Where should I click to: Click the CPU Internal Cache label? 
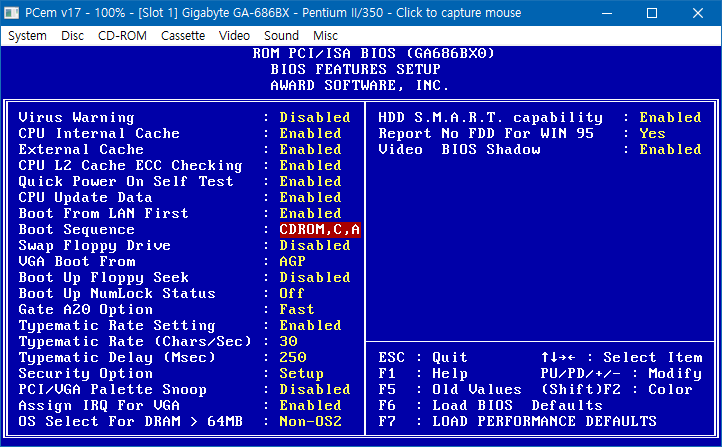pyautogui.click(x=99, y=133)
